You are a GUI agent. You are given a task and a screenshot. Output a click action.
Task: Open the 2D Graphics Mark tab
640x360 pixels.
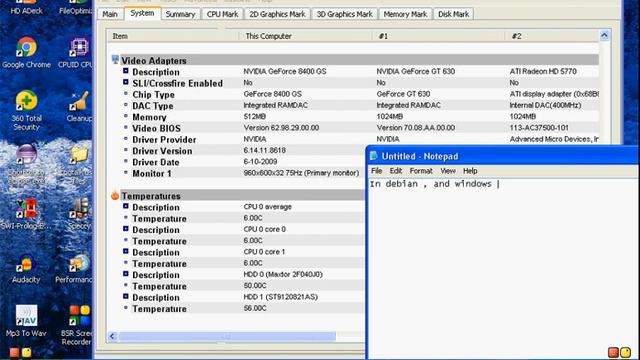point(277,14)
